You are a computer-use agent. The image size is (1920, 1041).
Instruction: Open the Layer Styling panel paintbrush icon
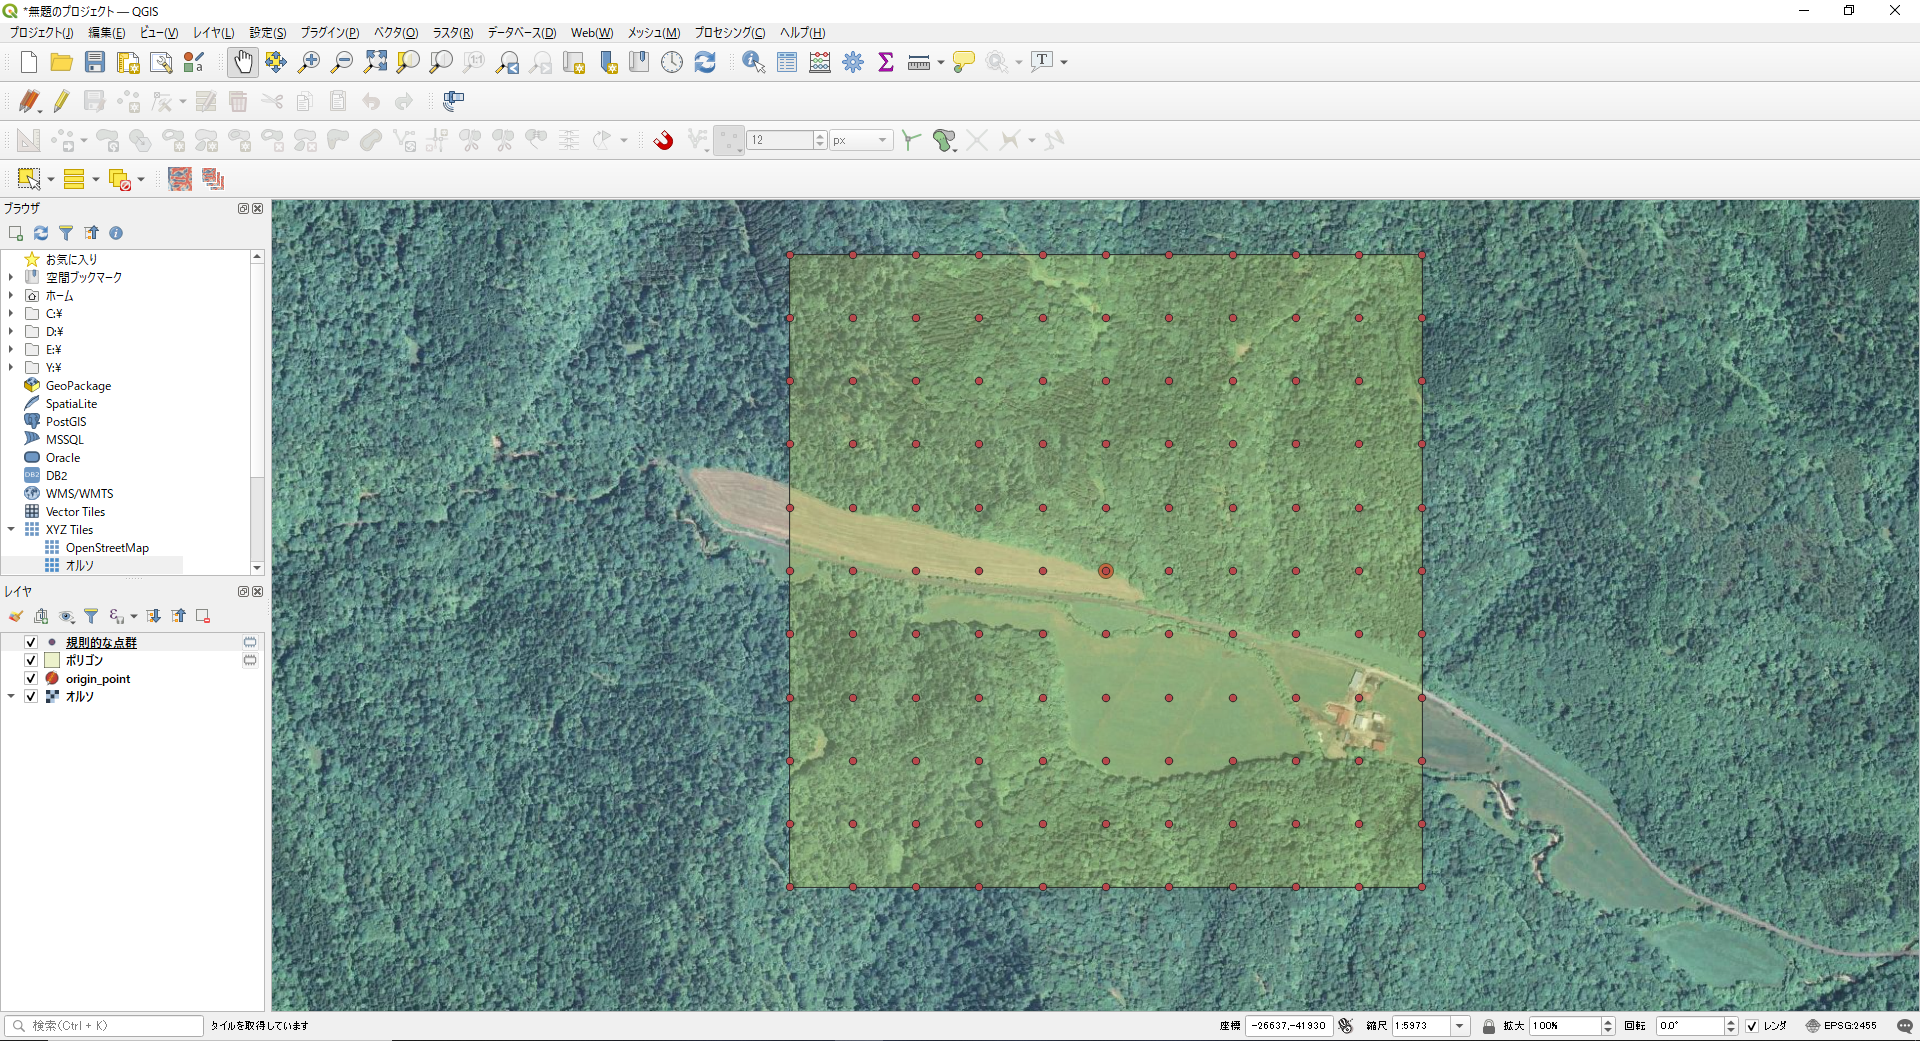(x=16, y=616)
